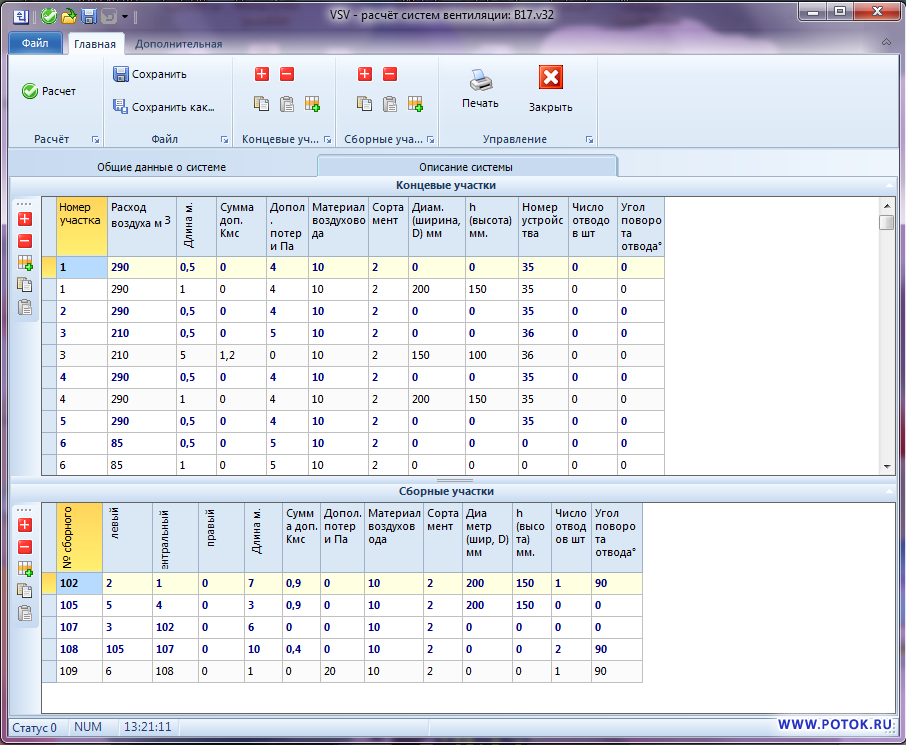Image resolution: width=906 pixels, height=745 pixels.
Task: Click the copy icon in Сборные участки ribbon group
Action: [364, 103]
